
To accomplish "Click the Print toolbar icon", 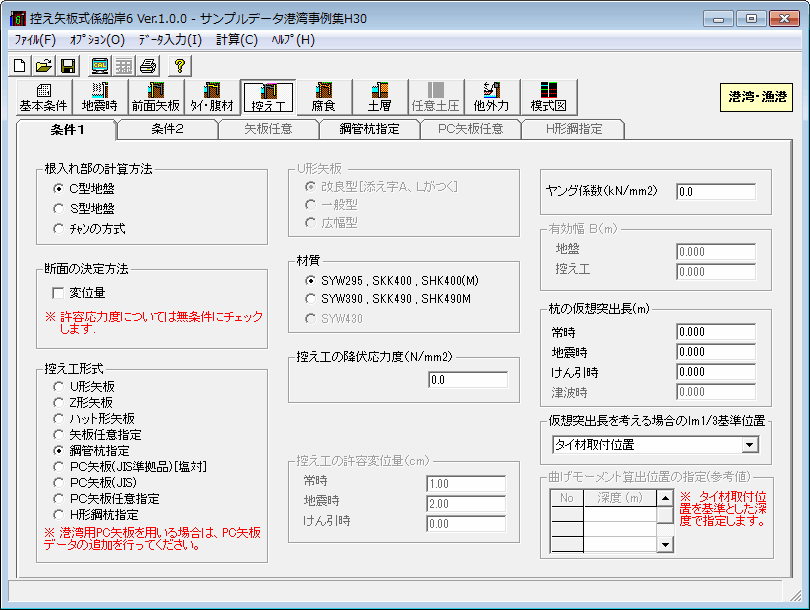I will [x=148, y=66].
